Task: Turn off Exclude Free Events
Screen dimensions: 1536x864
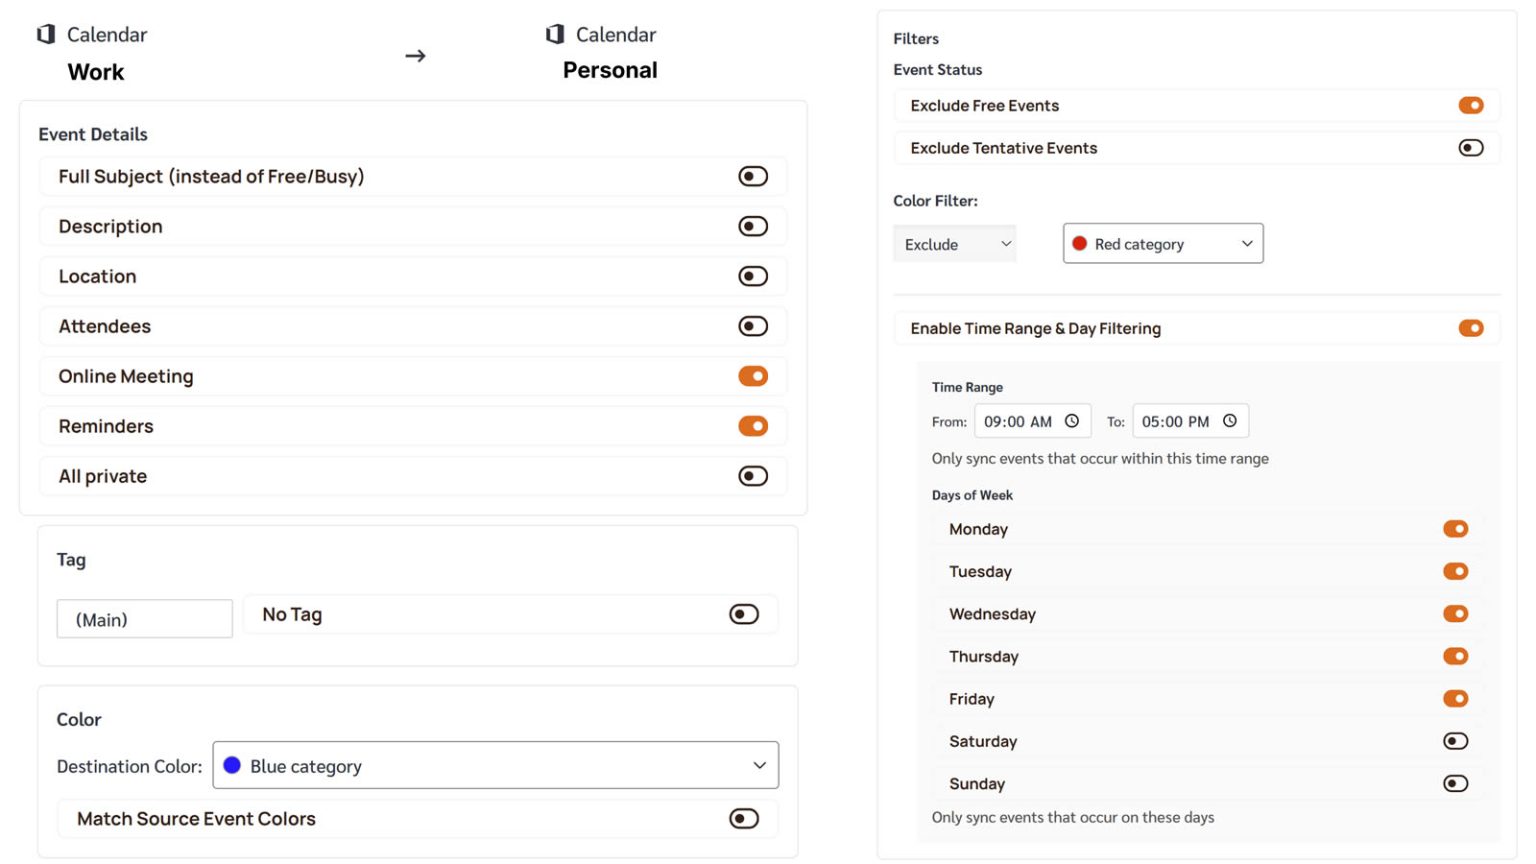Action: [1471, 105]
